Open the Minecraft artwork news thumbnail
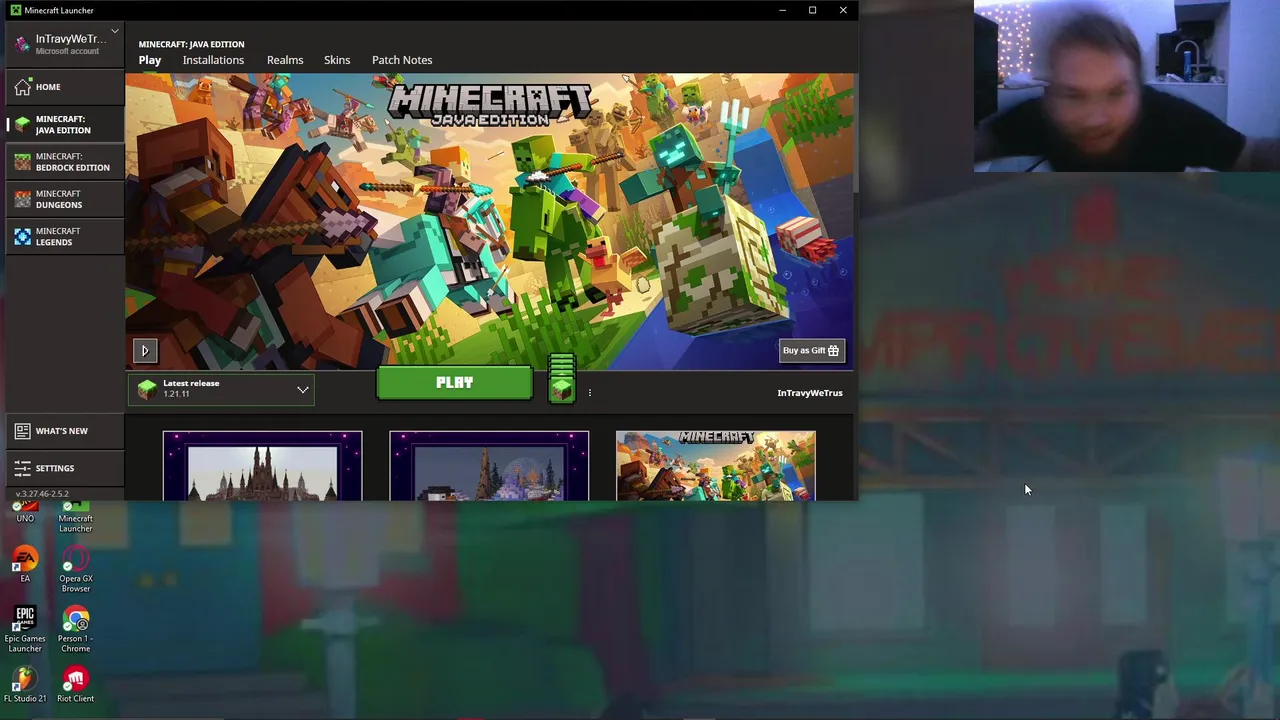The height and width of the screenshot is (720, 1280). (x=716, y=466)
